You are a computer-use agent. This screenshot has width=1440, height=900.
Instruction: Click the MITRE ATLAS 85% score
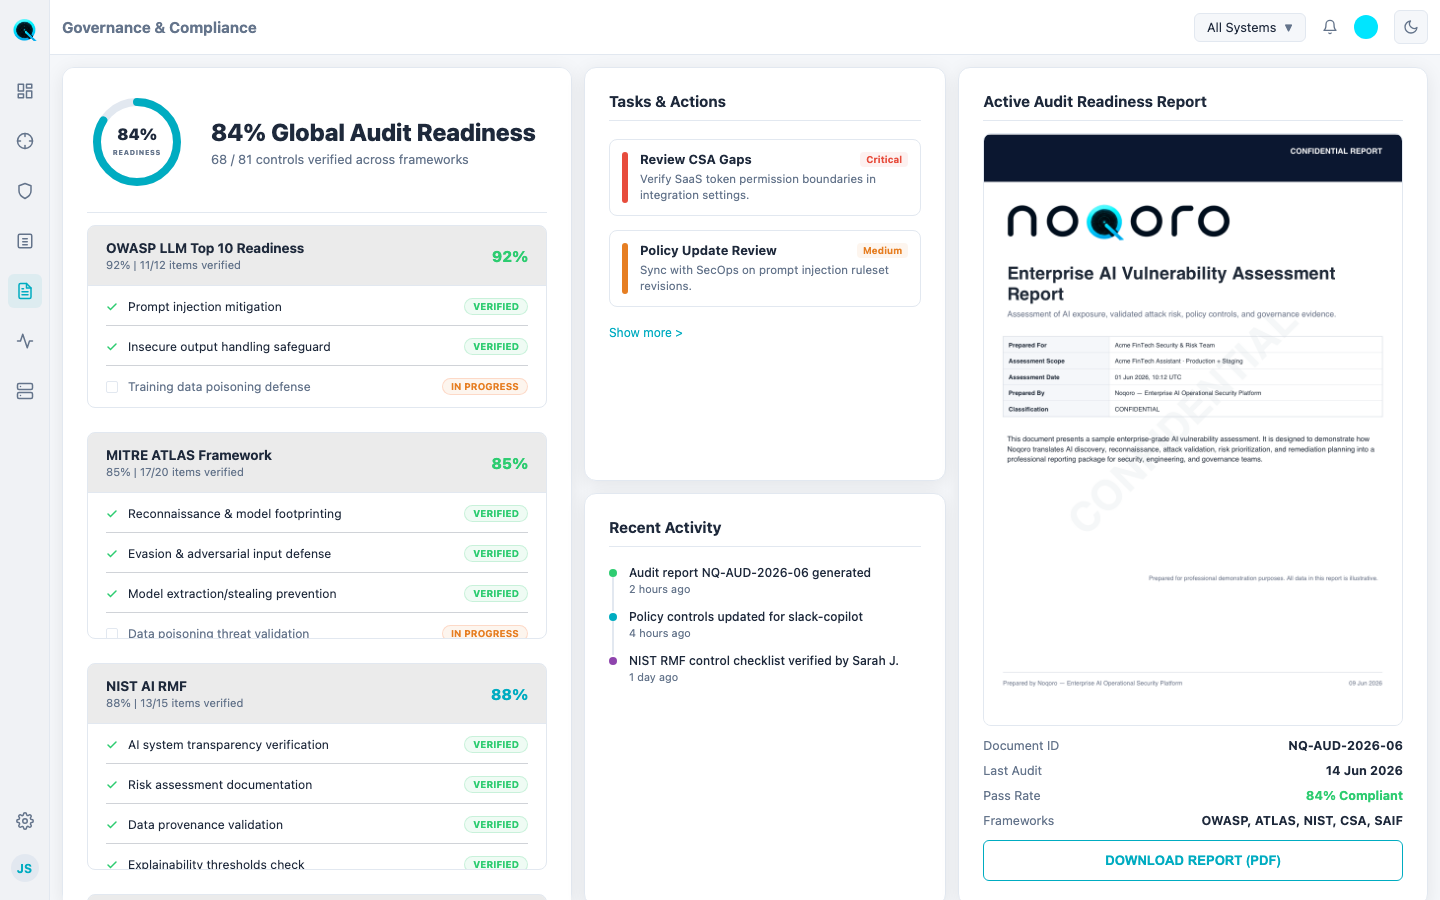click(509, 464)
